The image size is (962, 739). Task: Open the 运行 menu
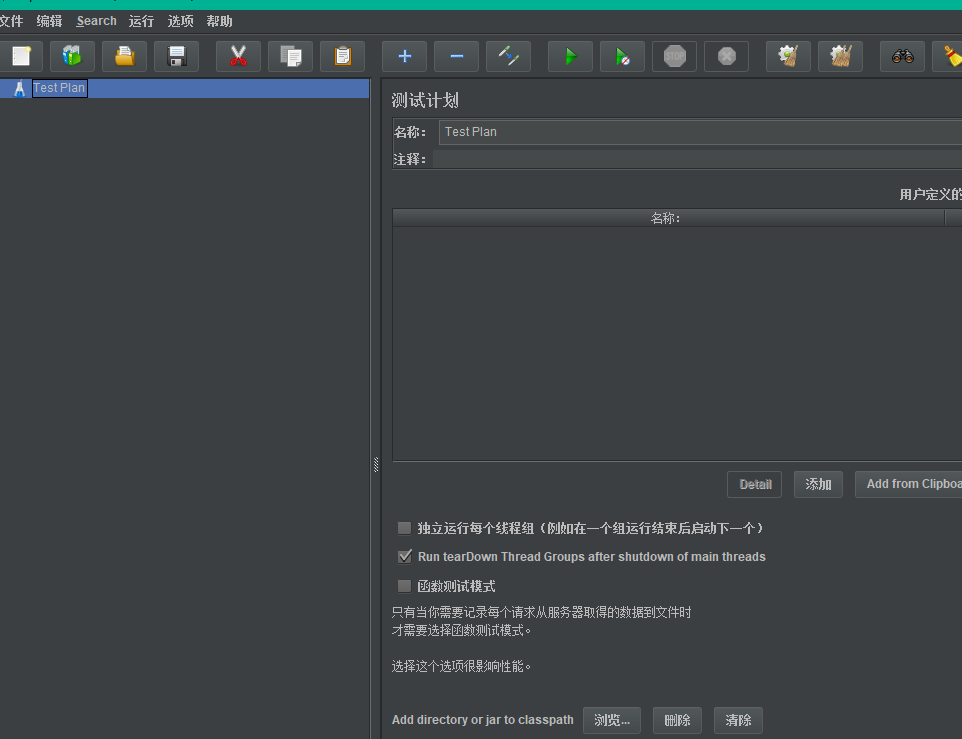(x=141, y=21)
